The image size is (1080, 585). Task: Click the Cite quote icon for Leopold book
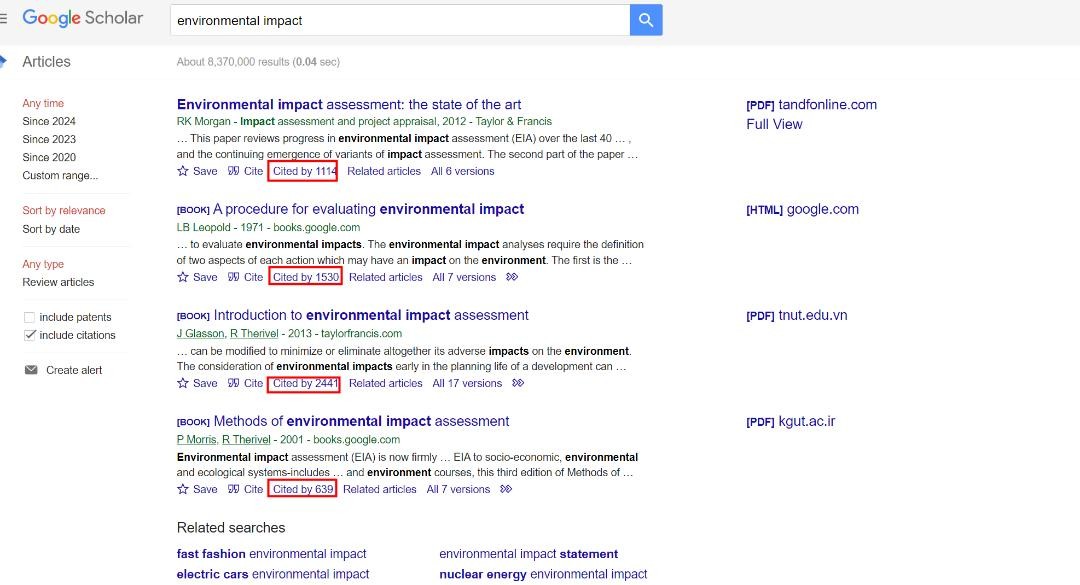(x=233, y=277)
